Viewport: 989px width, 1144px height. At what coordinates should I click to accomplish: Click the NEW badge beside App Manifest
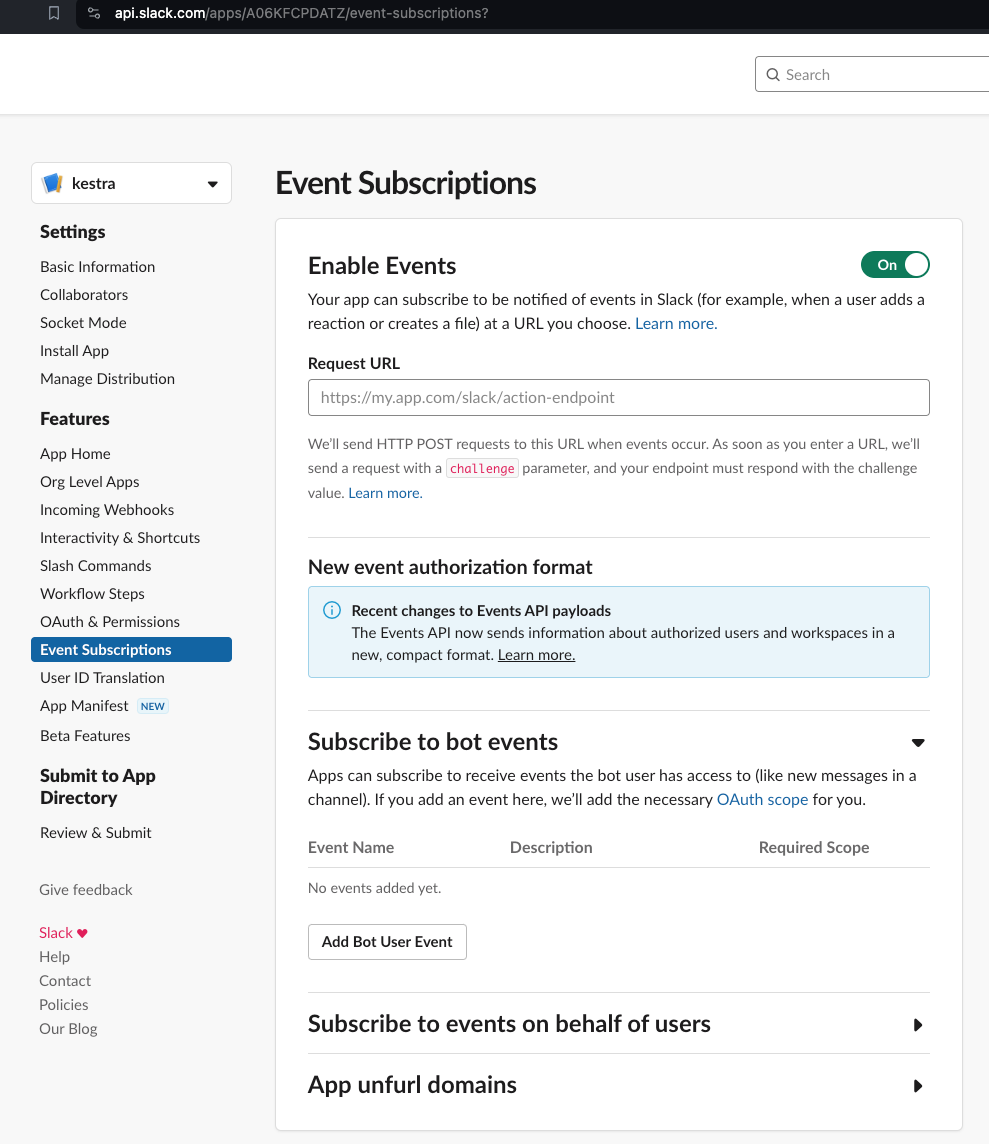(153, 706)
